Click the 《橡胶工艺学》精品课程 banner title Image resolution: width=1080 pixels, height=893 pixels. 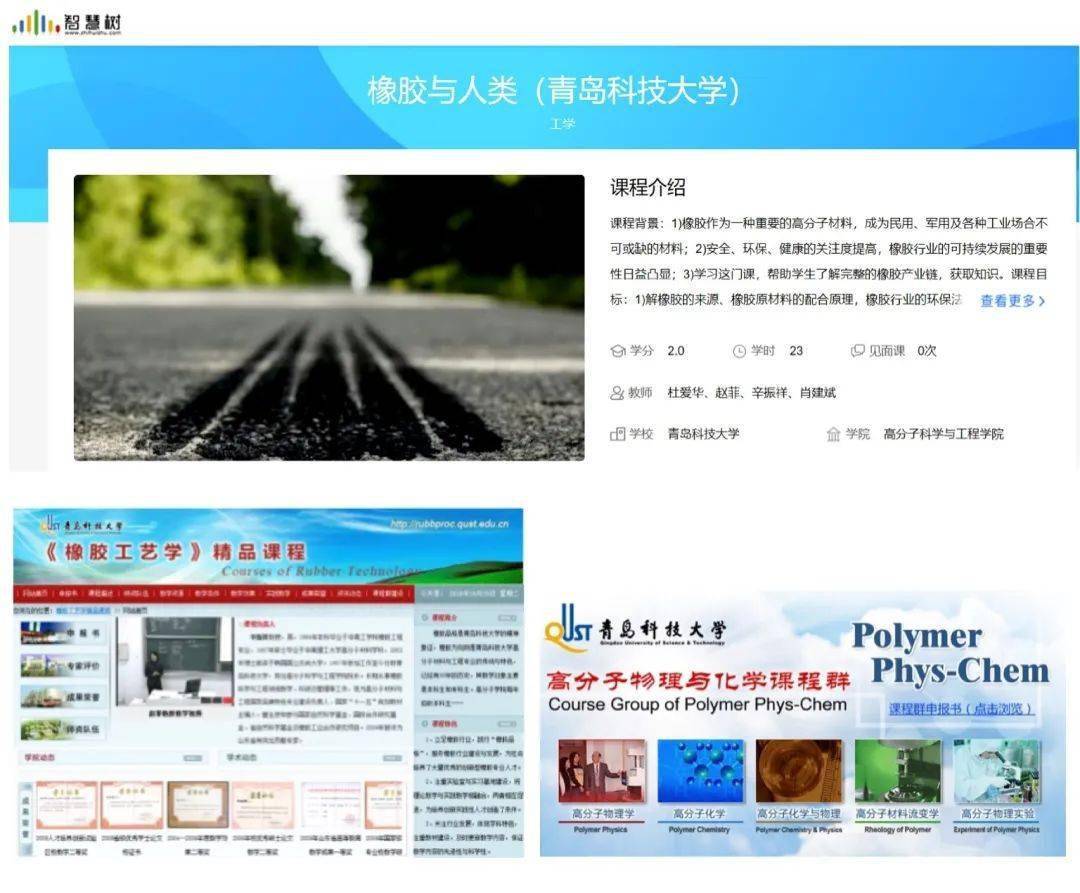[174, 552]
